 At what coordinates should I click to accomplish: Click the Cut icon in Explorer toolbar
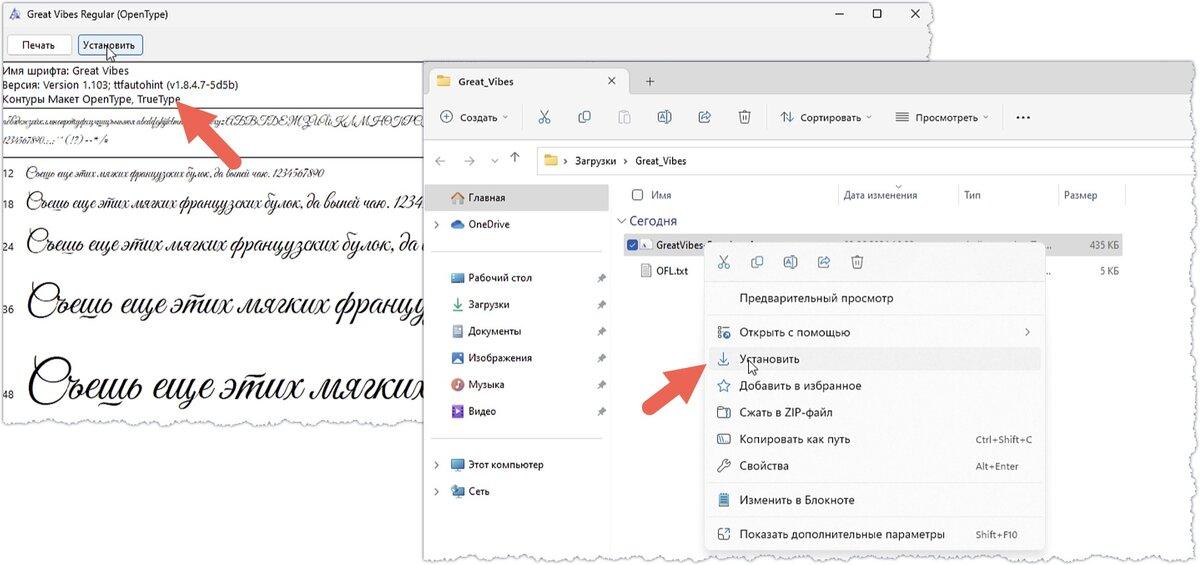[x=544, y=117]
